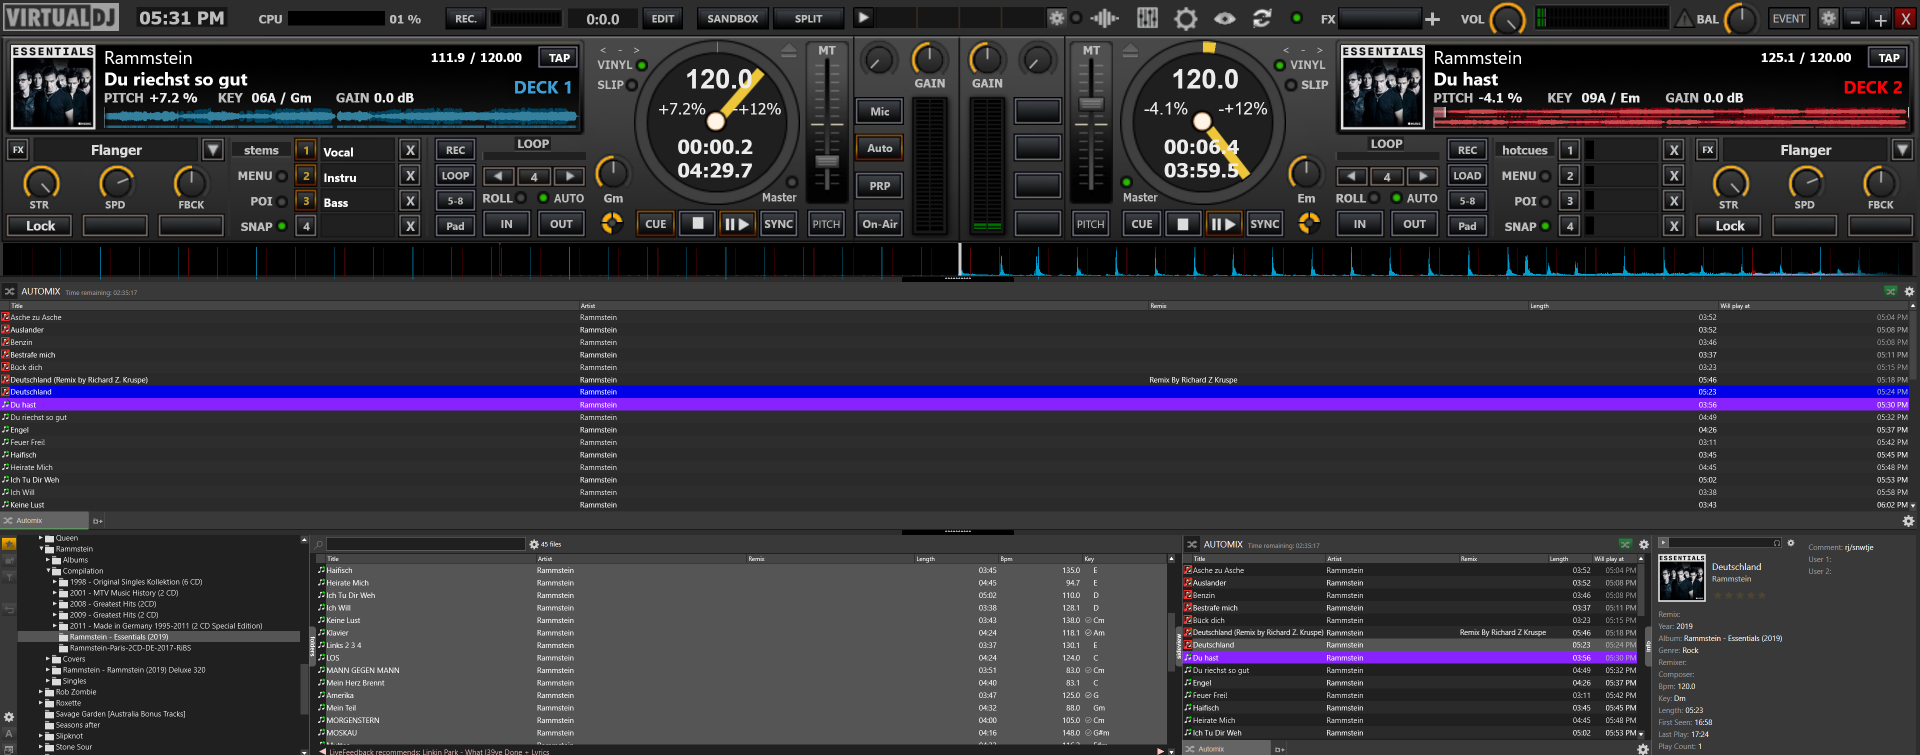Click the file list options gear near 45 files

point(534,544)
